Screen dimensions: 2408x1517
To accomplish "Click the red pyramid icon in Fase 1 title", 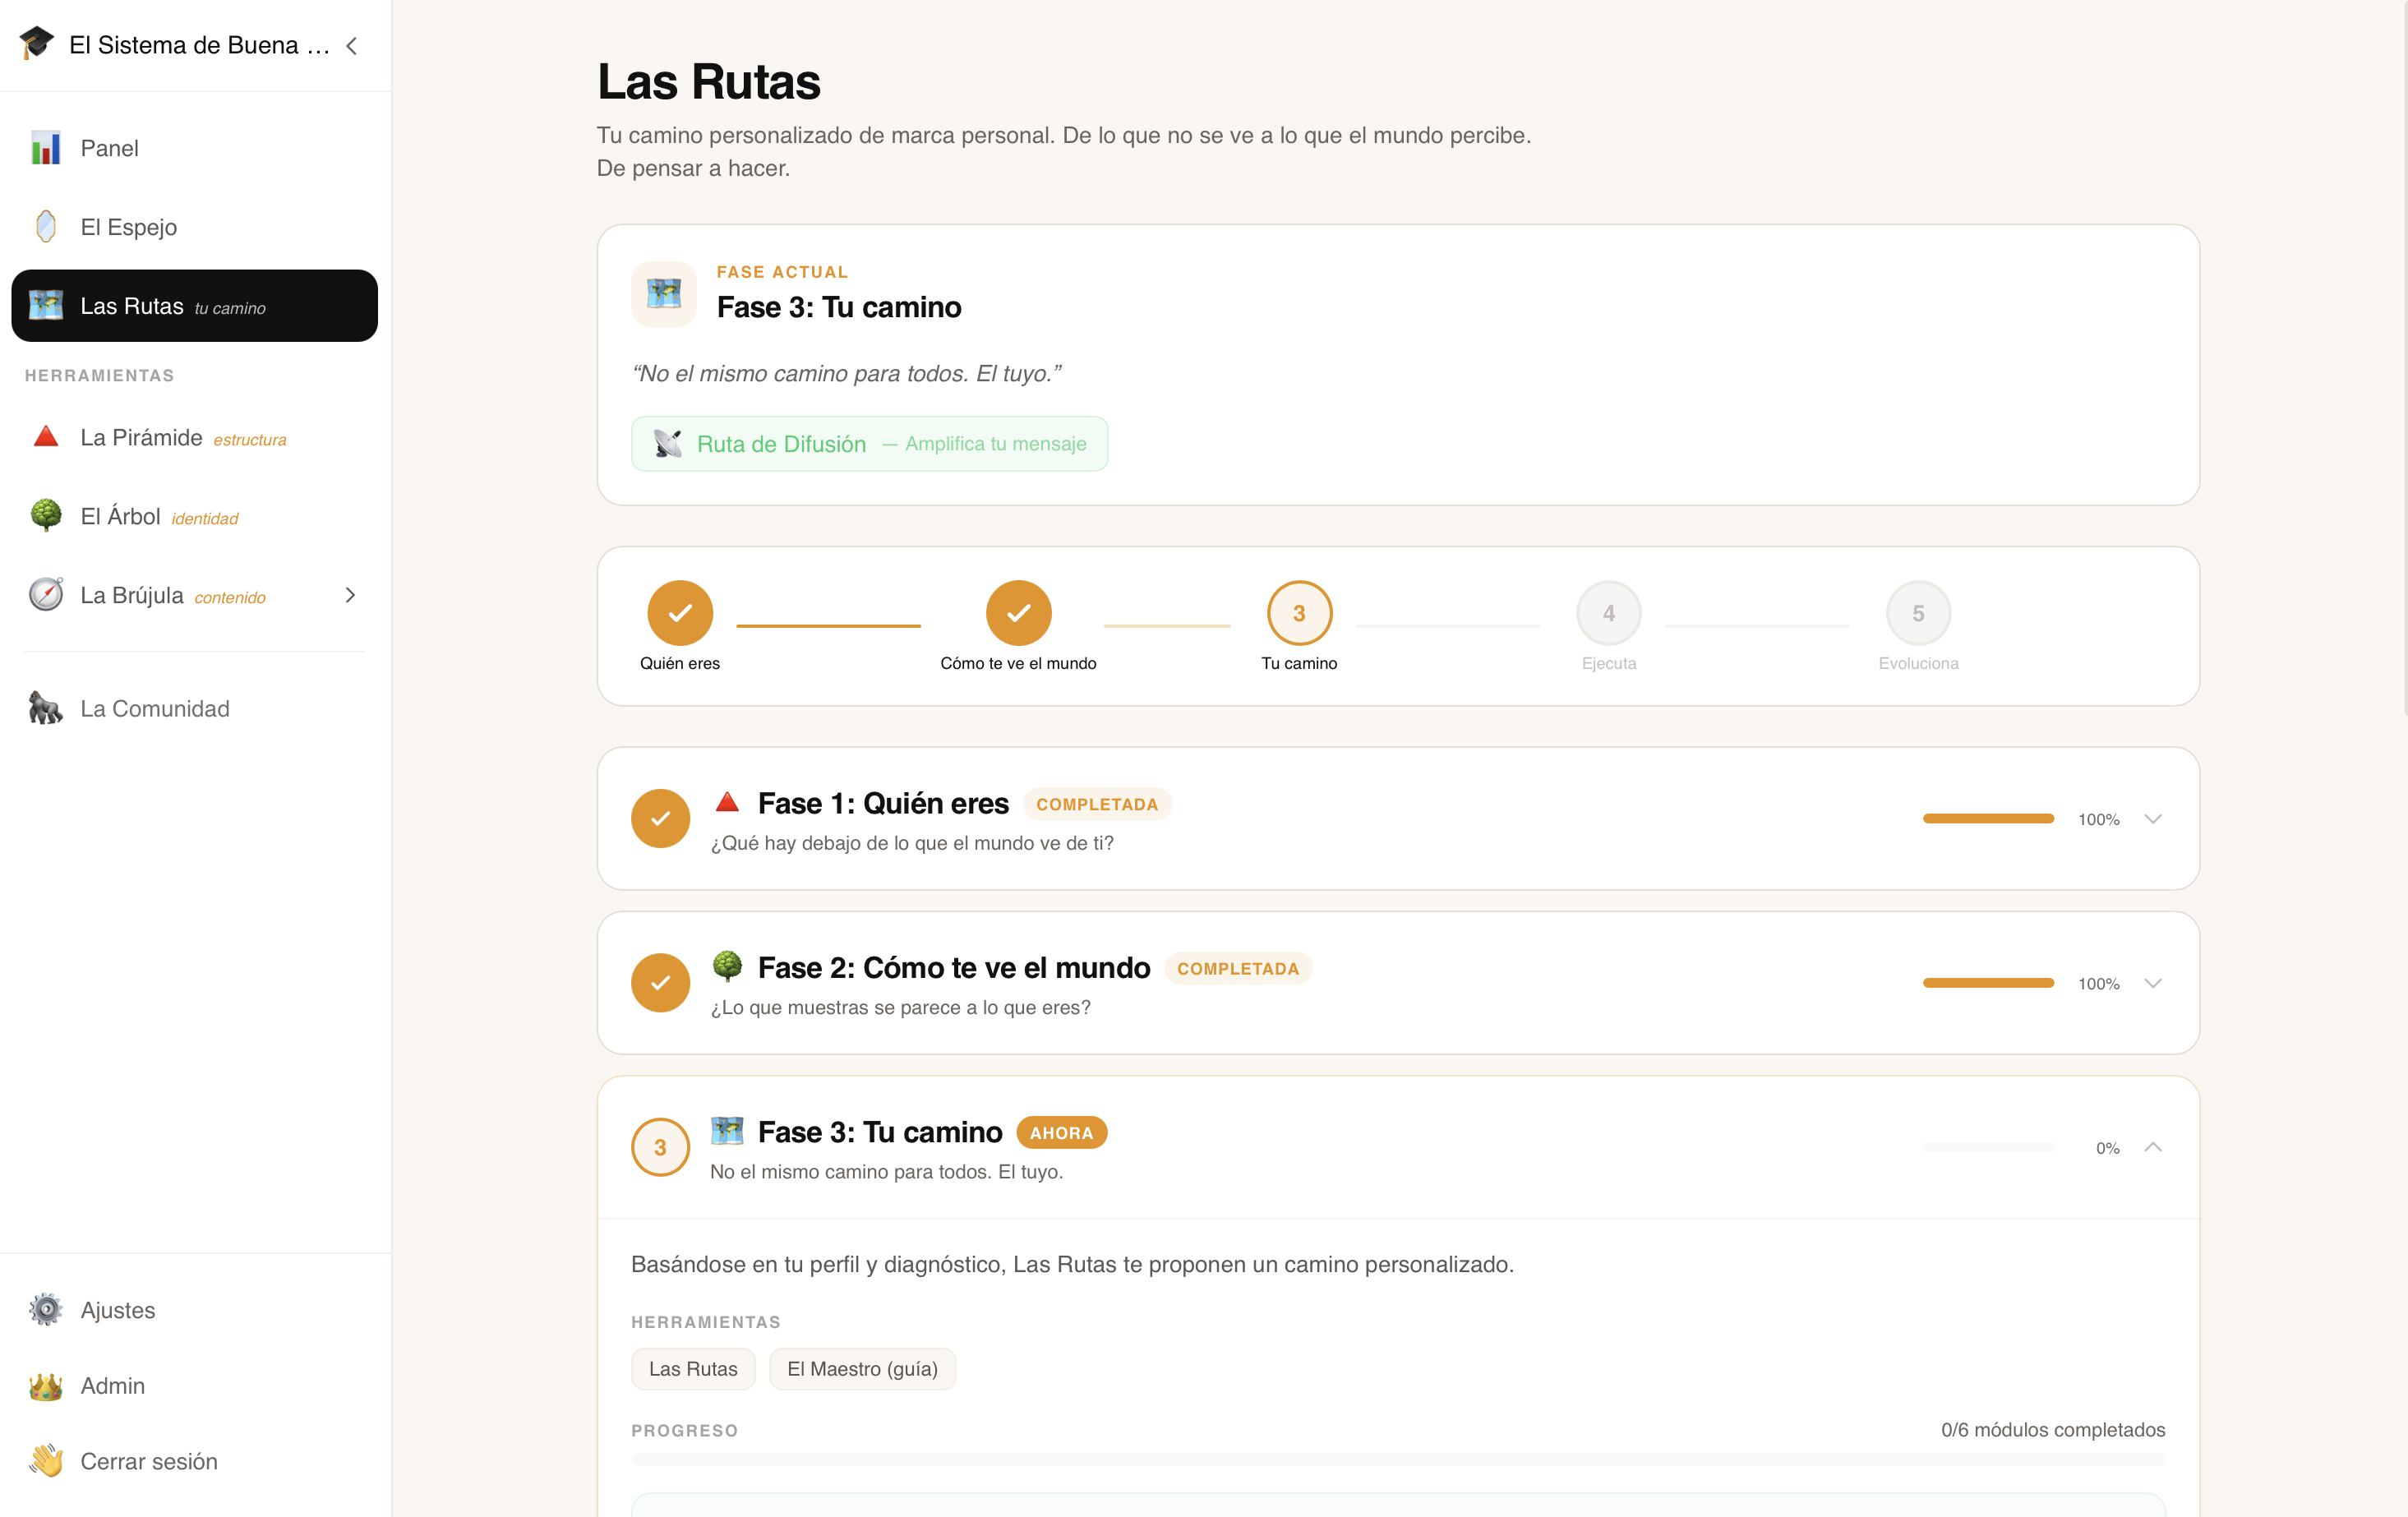I will [727, 802].
